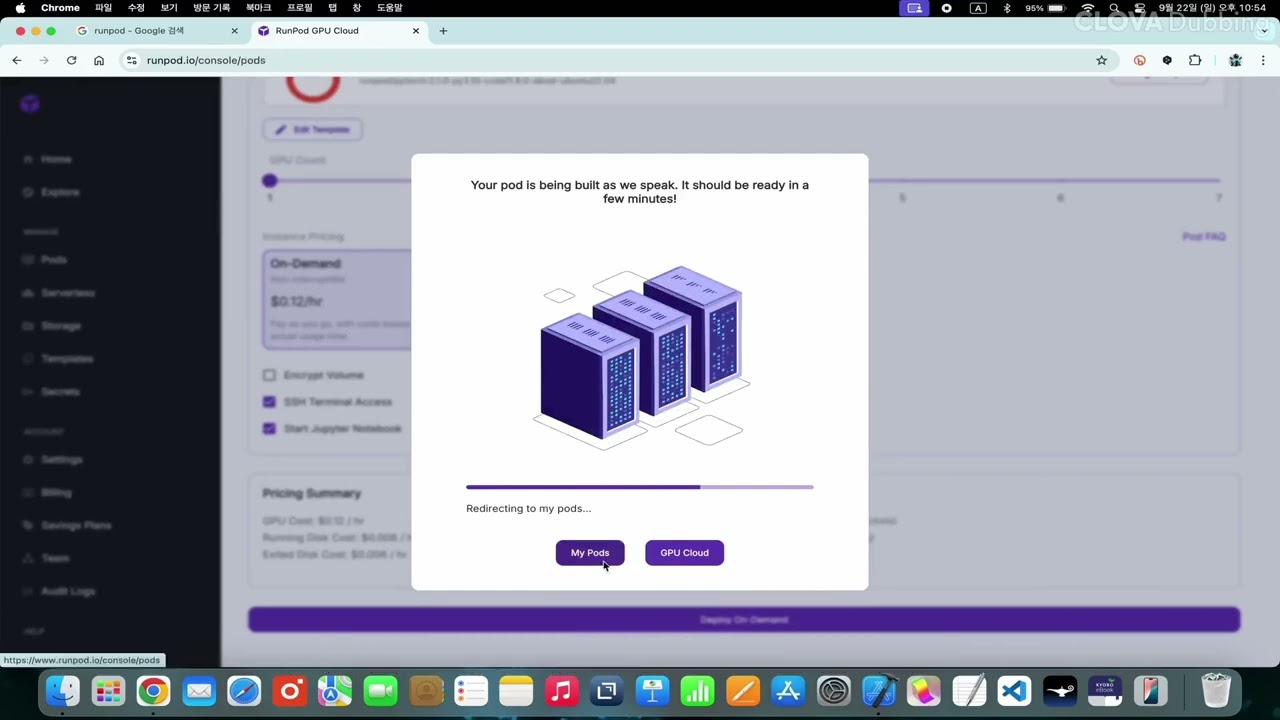Go to Home in the RunPod sidebar

pyautogui.click(x=56, y=159)
